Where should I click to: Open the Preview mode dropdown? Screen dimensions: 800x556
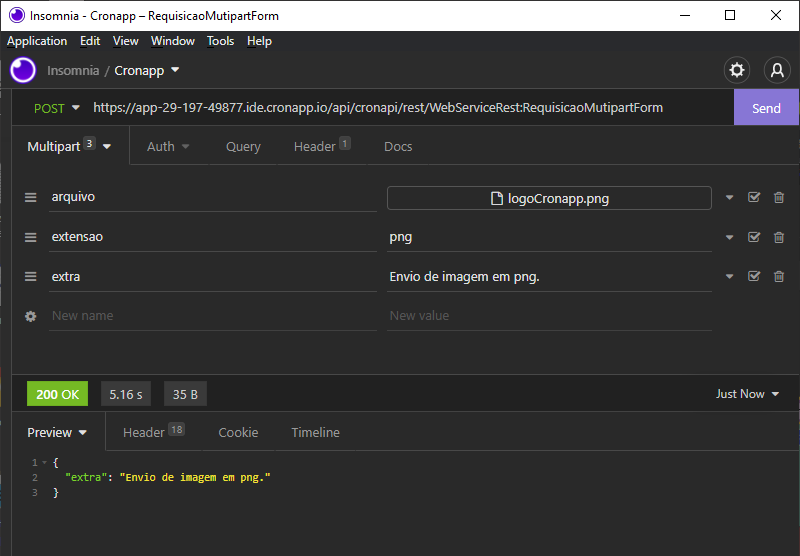[57, 433]
